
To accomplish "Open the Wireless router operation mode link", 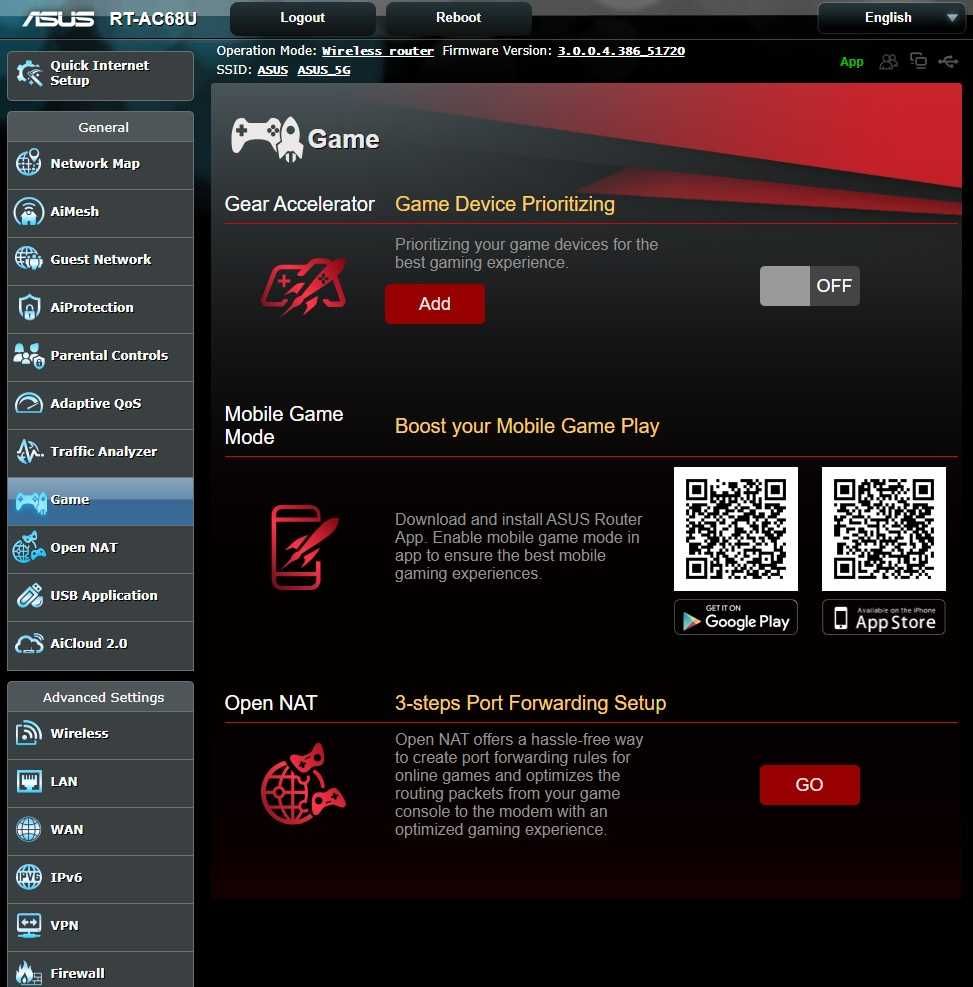I will tap(378, 51).
